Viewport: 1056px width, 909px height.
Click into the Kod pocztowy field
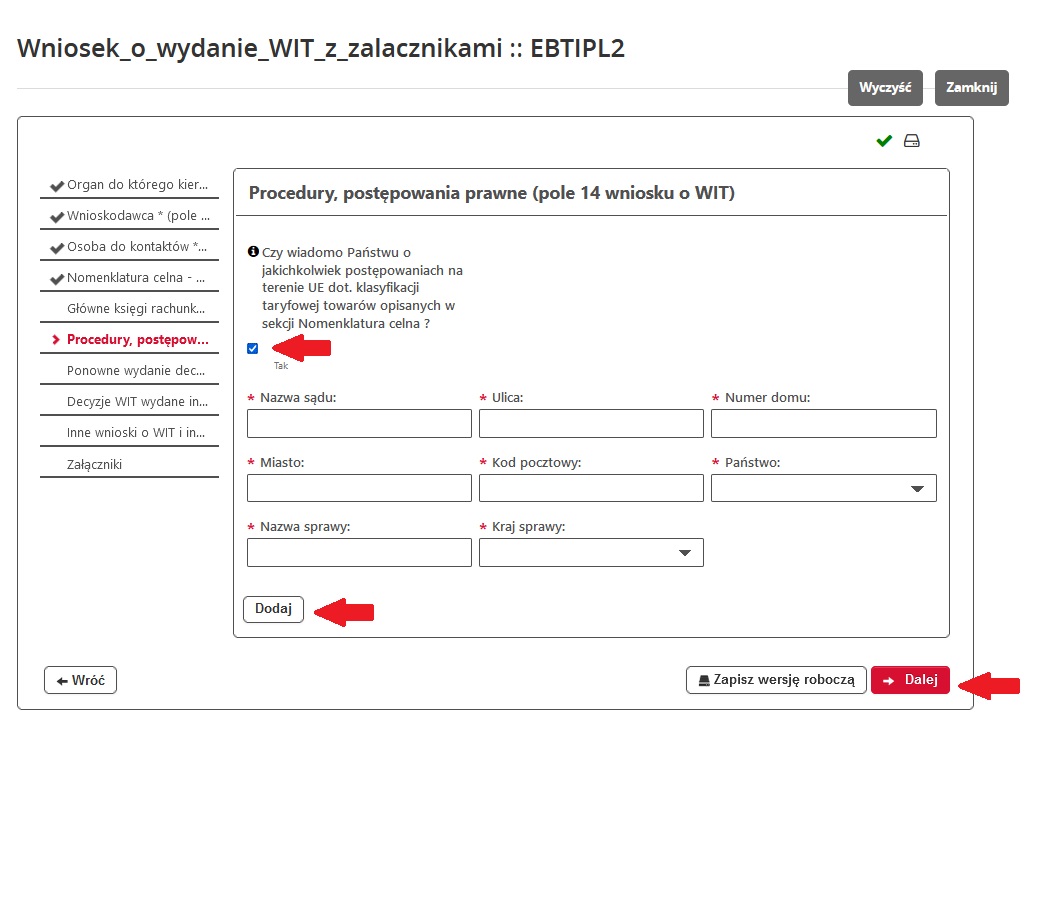click(591, 488)
